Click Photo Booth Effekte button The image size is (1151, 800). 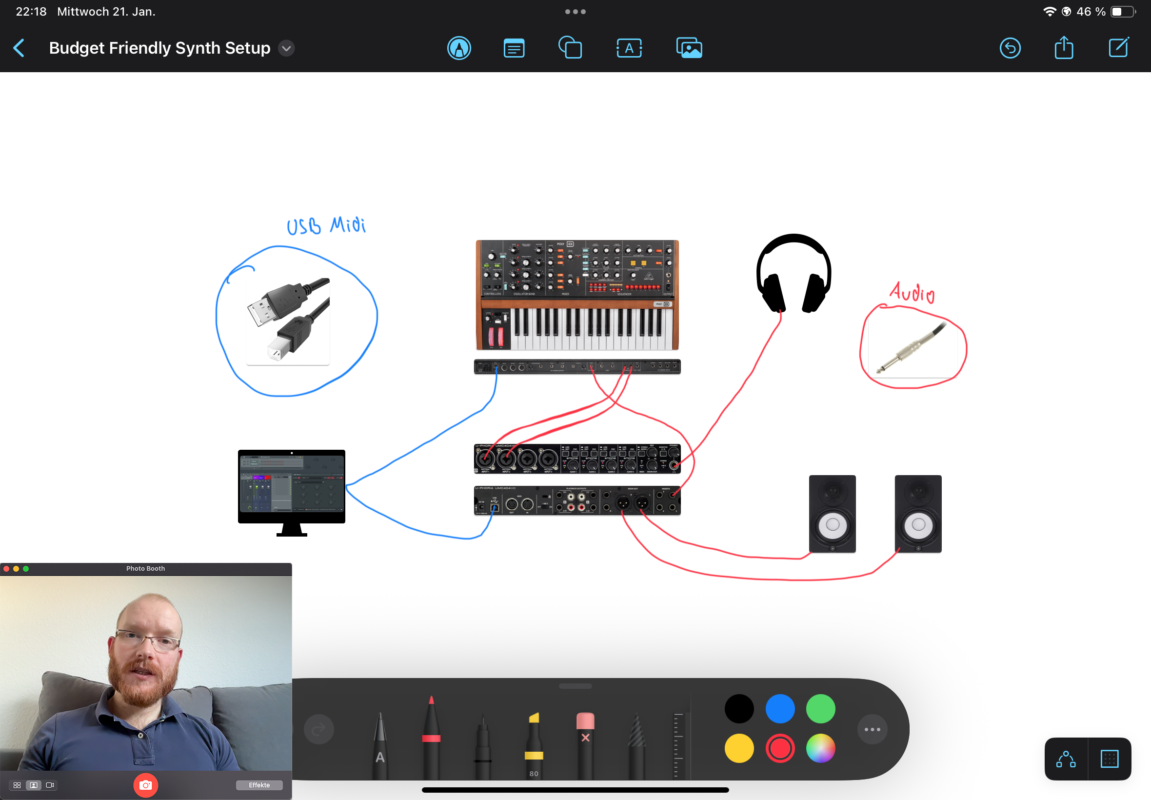(259, 785)
